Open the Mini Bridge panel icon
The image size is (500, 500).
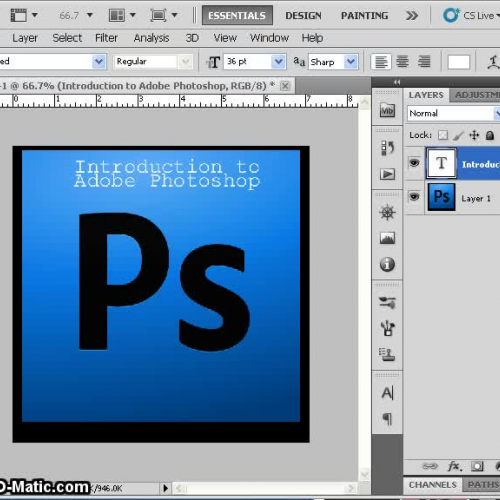(387, 110)
